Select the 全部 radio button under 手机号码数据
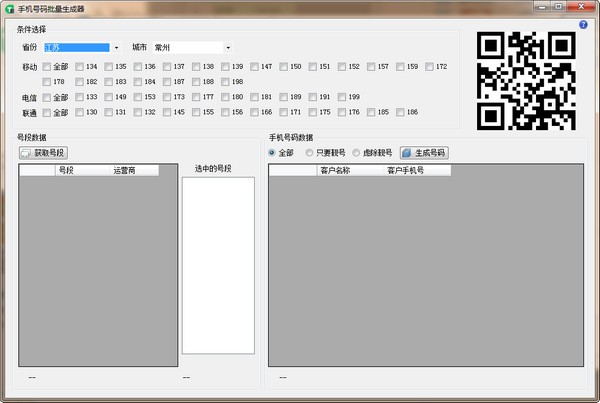The height and width of the screenshot is (403, 600). tap(272, 153)
